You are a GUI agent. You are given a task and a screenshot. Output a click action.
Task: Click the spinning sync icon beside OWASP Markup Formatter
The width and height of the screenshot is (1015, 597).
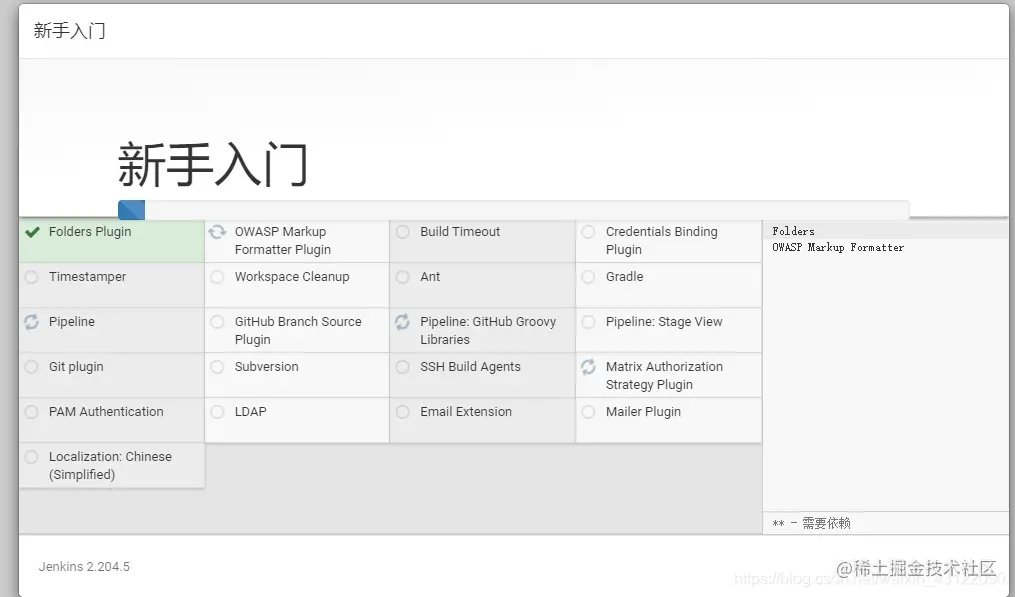217,232
